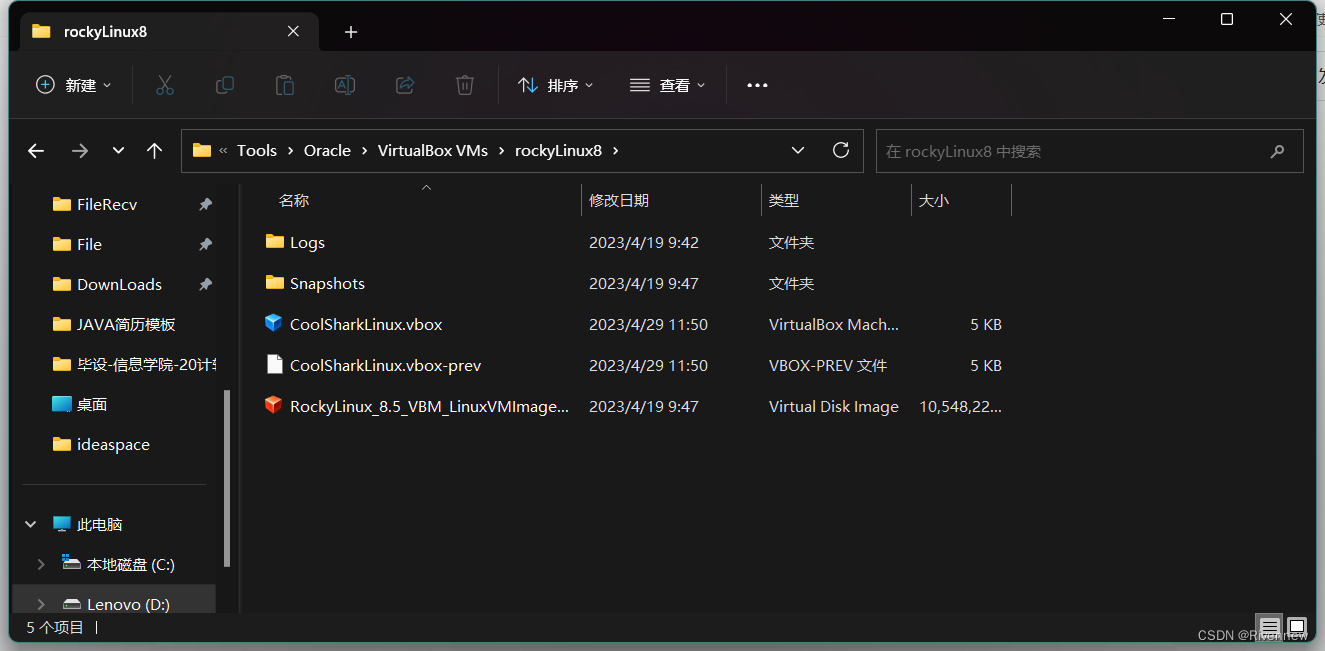Image resolution: width=1325 pixels, height=651 pixels.
Task: Select the 'VBOX-PREV 文件' type text
Action: coord(828,365)
